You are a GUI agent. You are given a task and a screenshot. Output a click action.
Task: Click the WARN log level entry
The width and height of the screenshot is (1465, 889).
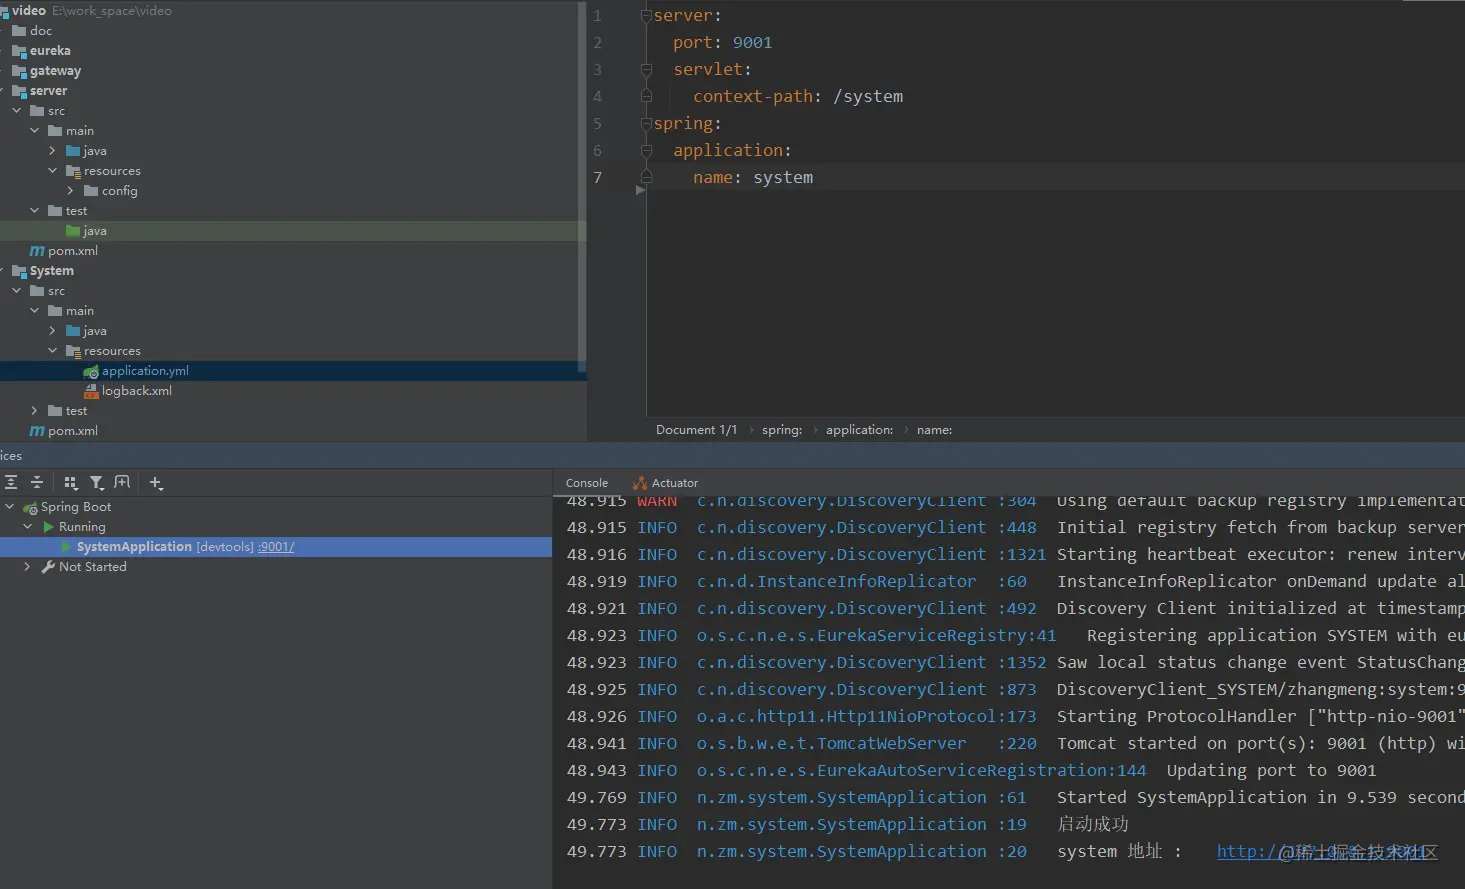coord(657,501)
